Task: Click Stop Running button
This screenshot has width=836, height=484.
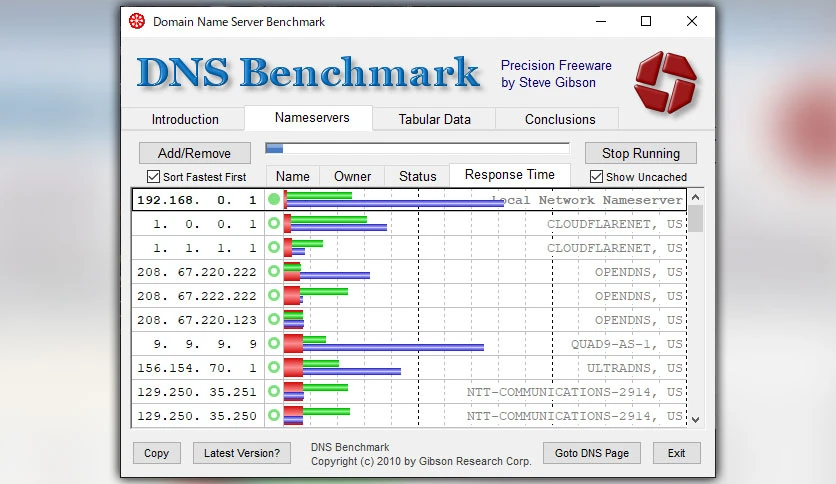Action: [x=641, y=153]
